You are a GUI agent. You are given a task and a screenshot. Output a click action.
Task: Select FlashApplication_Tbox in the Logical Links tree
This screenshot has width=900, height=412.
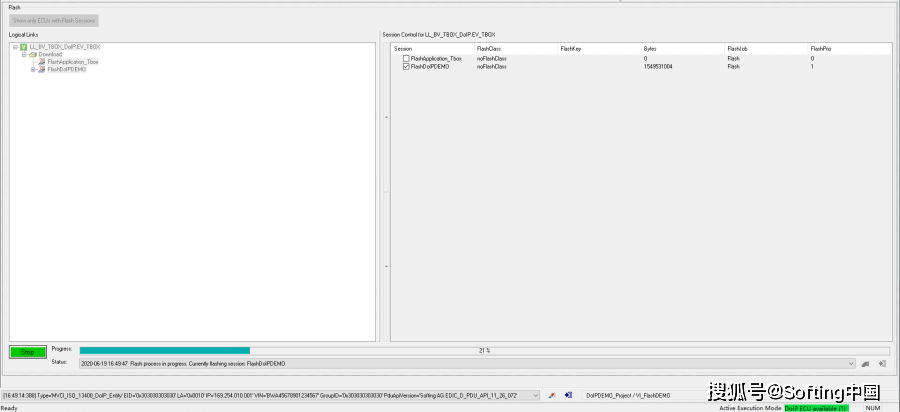pos(73,62)
